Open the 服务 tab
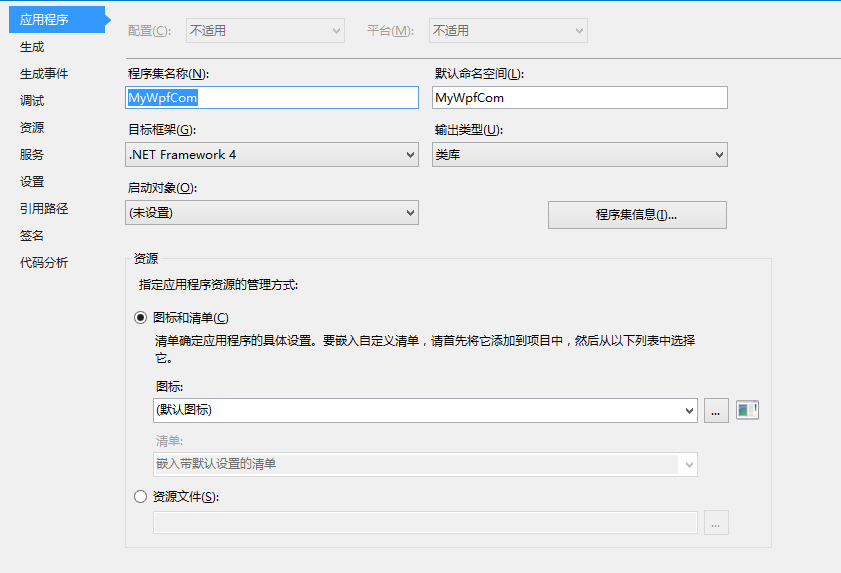841x573 pixels. [32, 155]
